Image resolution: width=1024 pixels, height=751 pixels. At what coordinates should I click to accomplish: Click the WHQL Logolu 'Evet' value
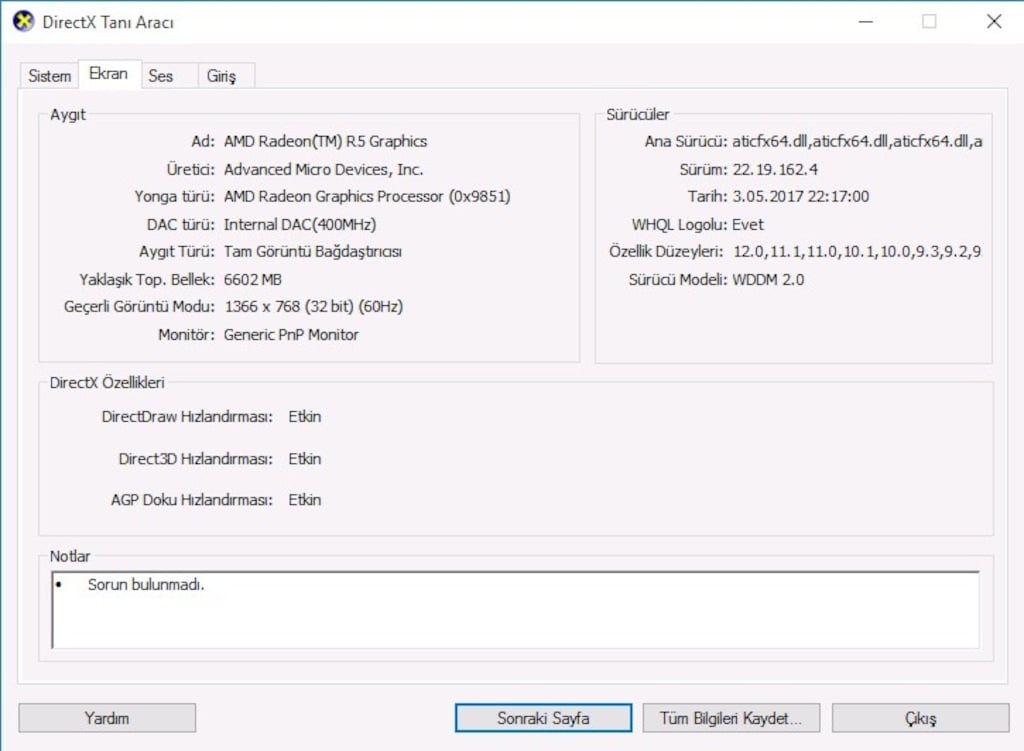pos(748,225)
